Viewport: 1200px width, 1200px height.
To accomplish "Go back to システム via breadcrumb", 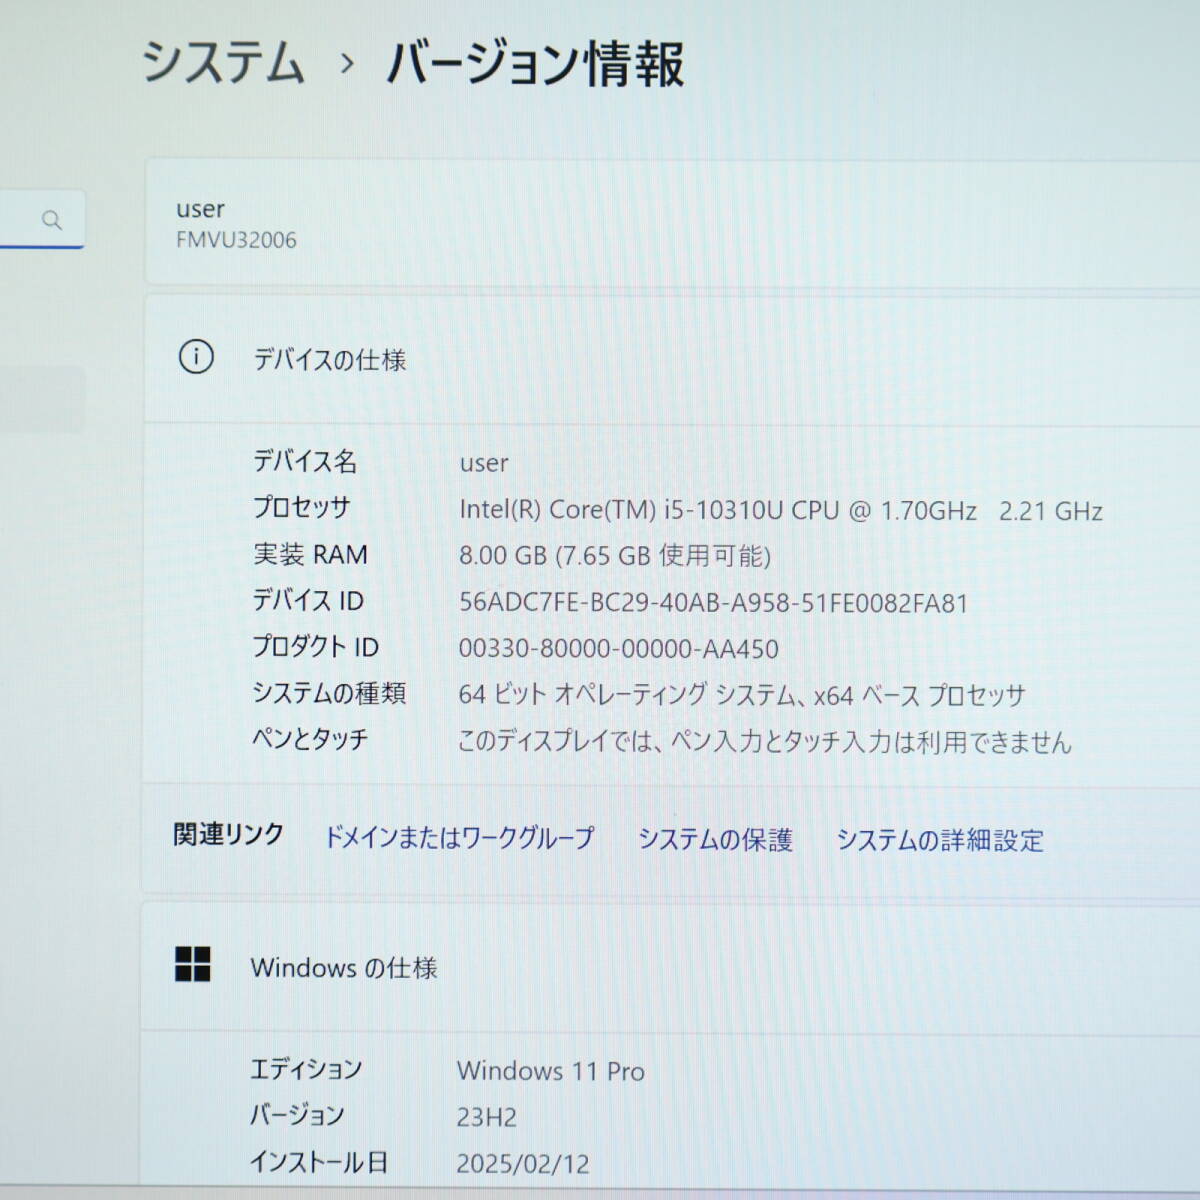I will point(223,62).
